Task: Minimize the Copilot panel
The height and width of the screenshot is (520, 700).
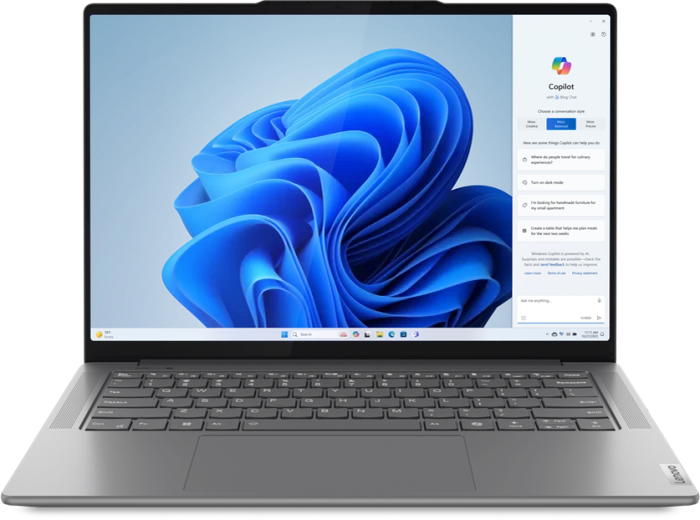Action: 591,21
